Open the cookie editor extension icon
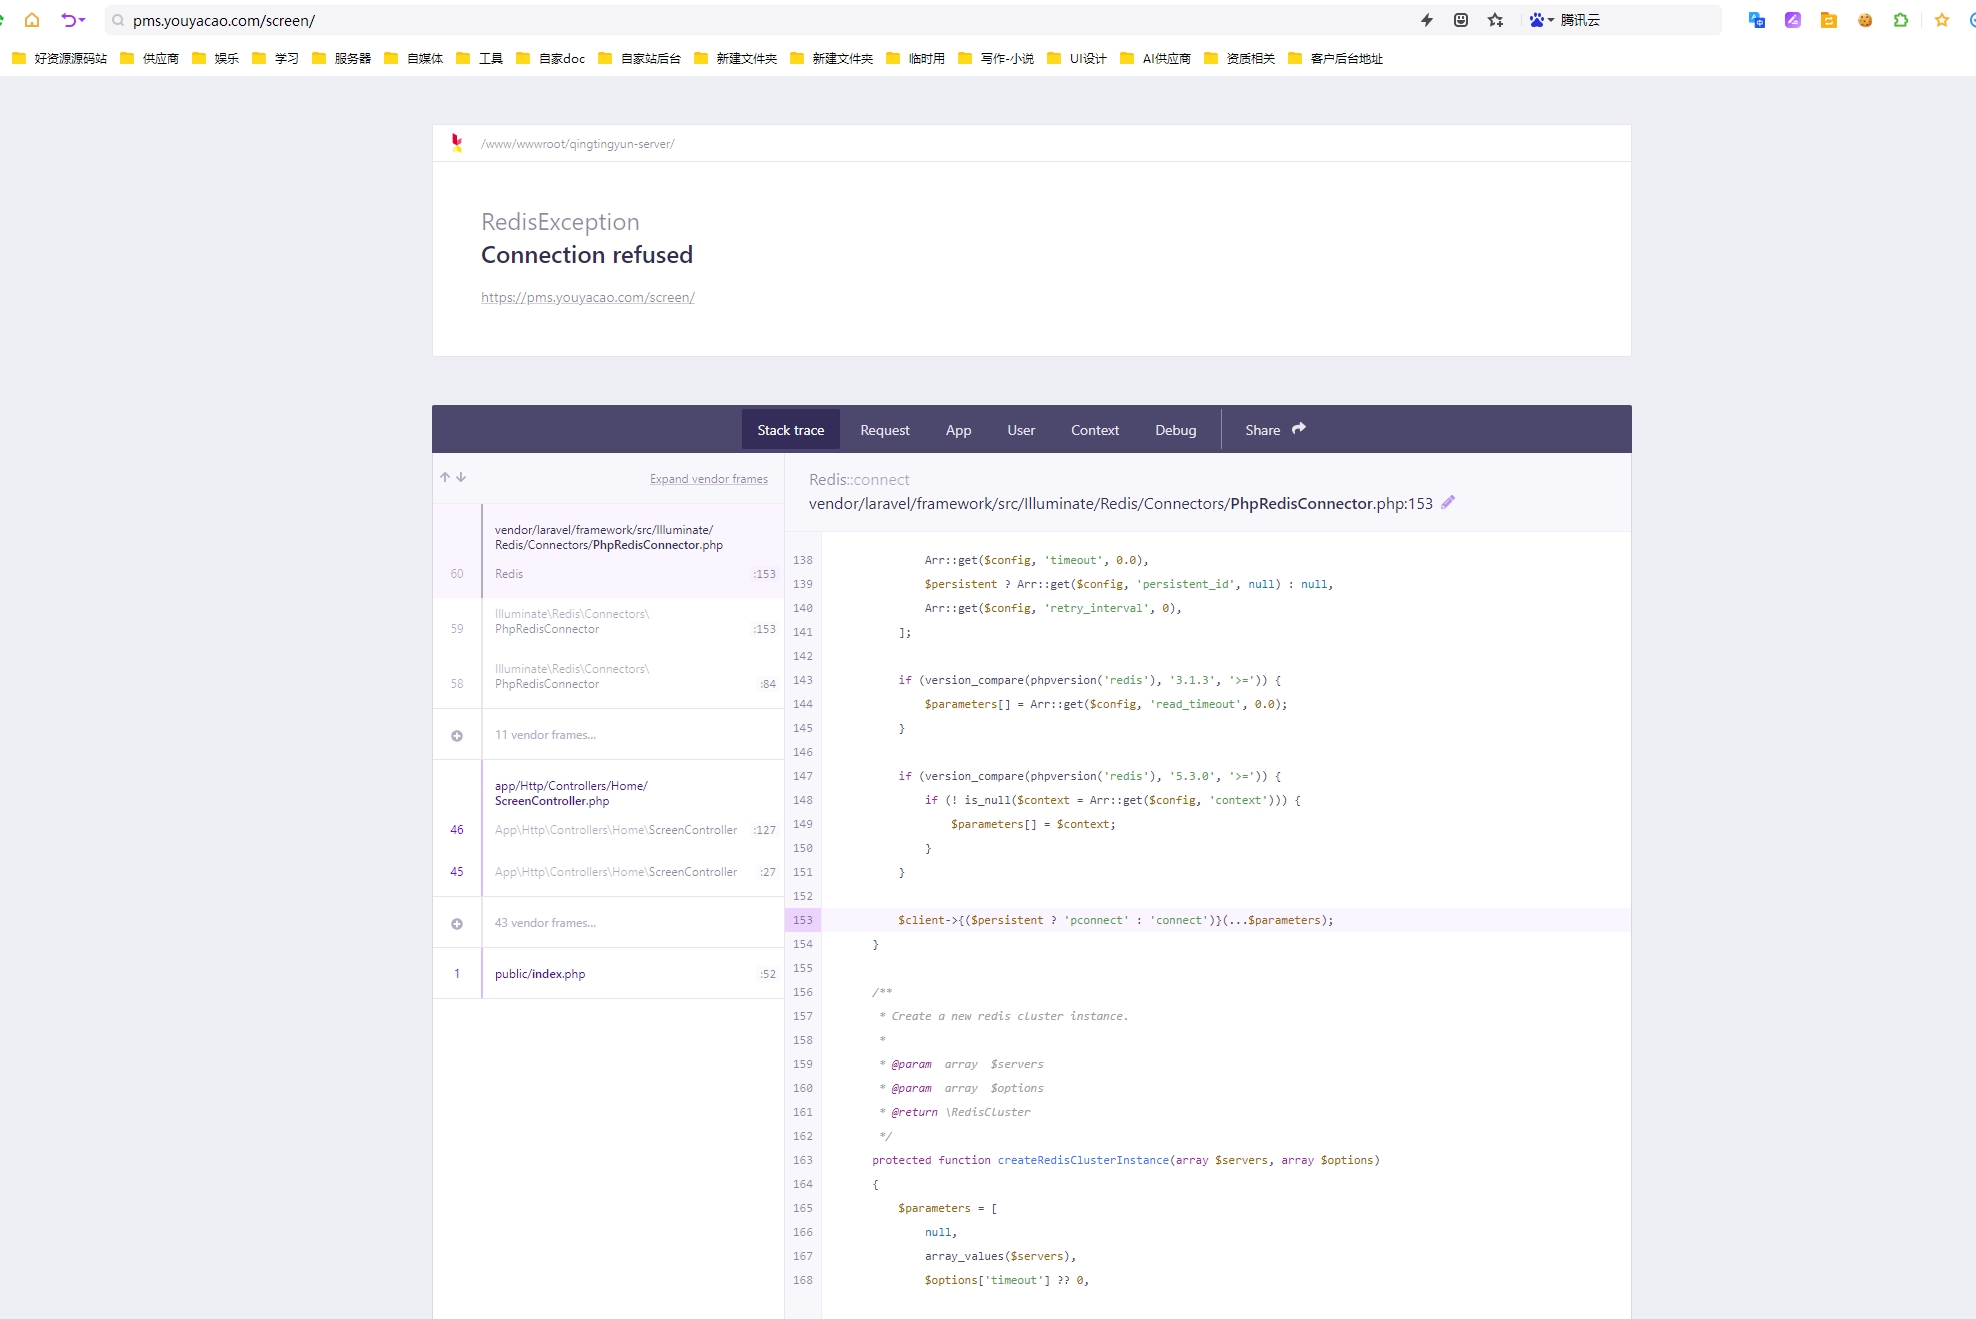The width and height of the screenshot is (1976, 1319). point(1865,20)
